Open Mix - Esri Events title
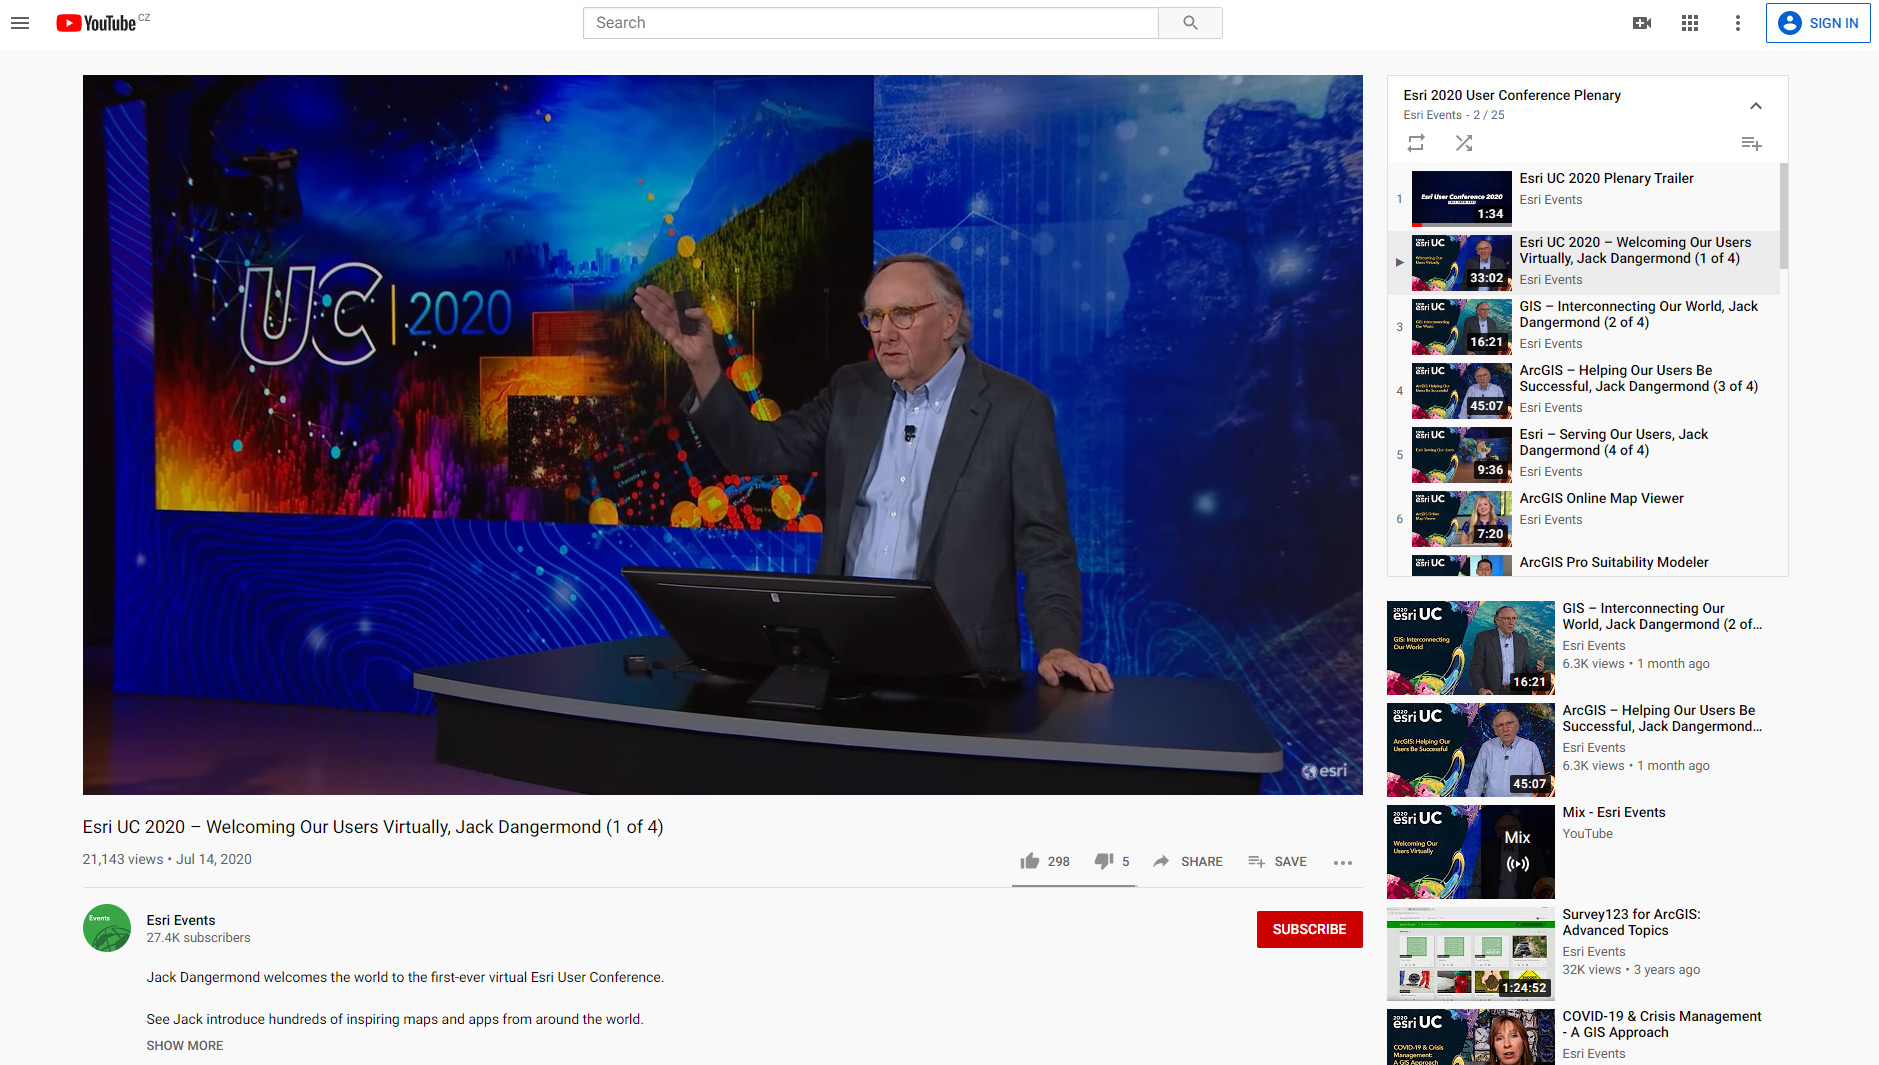 coord(1614,812)
